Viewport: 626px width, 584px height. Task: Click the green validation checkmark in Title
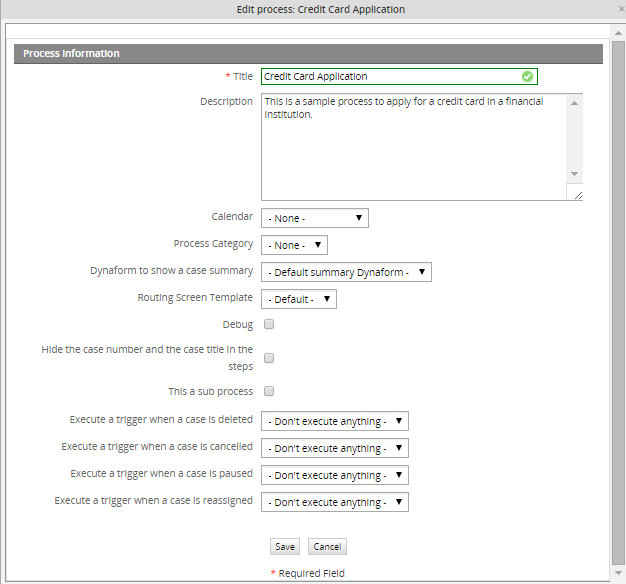(x=527, y=76)
